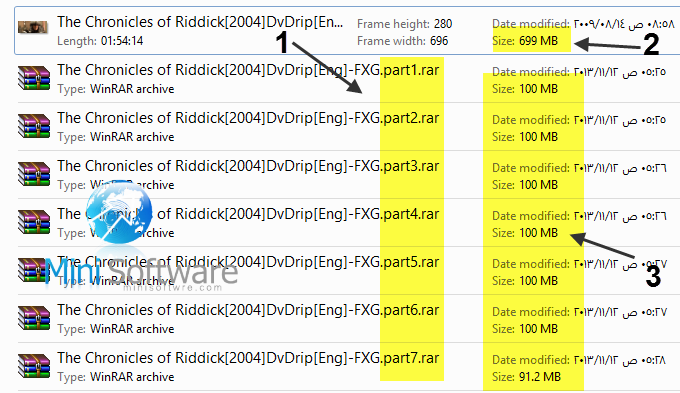
Task: Click the Riddick video file thumbnail
Action: [x=33, y=27]
